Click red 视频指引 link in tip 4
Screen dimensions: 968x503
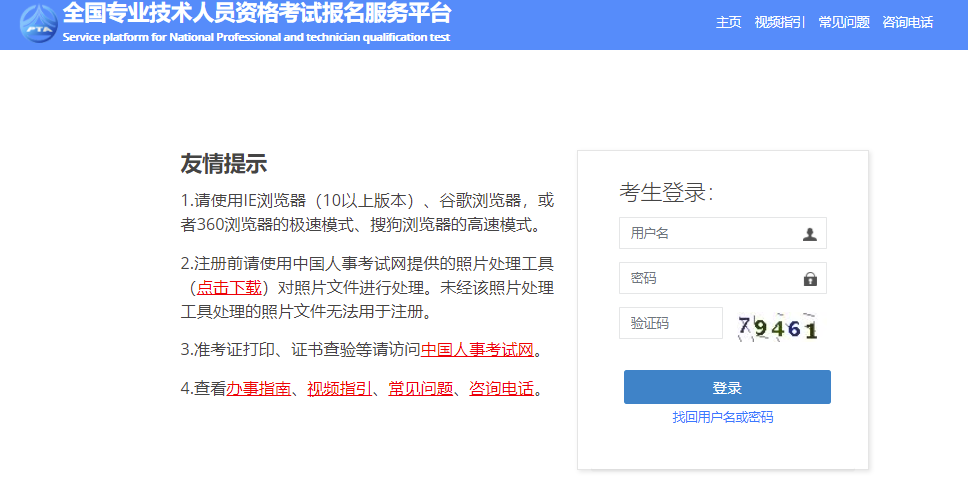coord(339,389)
